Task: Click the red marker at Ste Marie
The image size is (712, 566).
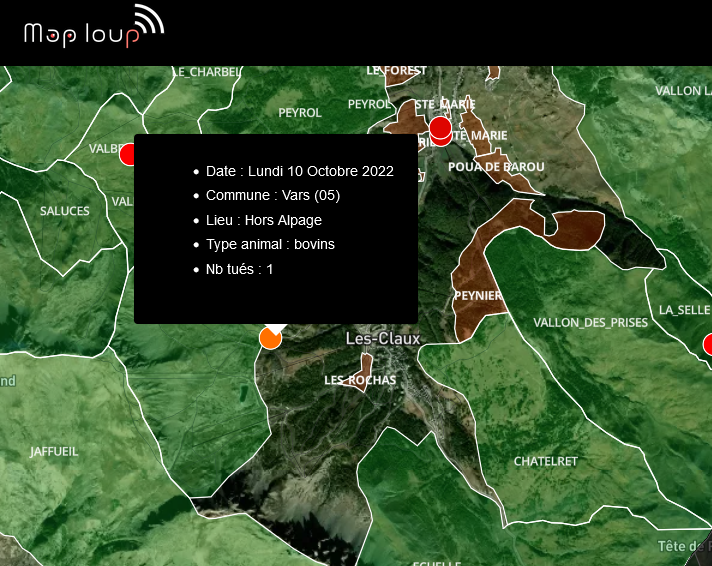Action: (x=440, y=128)
